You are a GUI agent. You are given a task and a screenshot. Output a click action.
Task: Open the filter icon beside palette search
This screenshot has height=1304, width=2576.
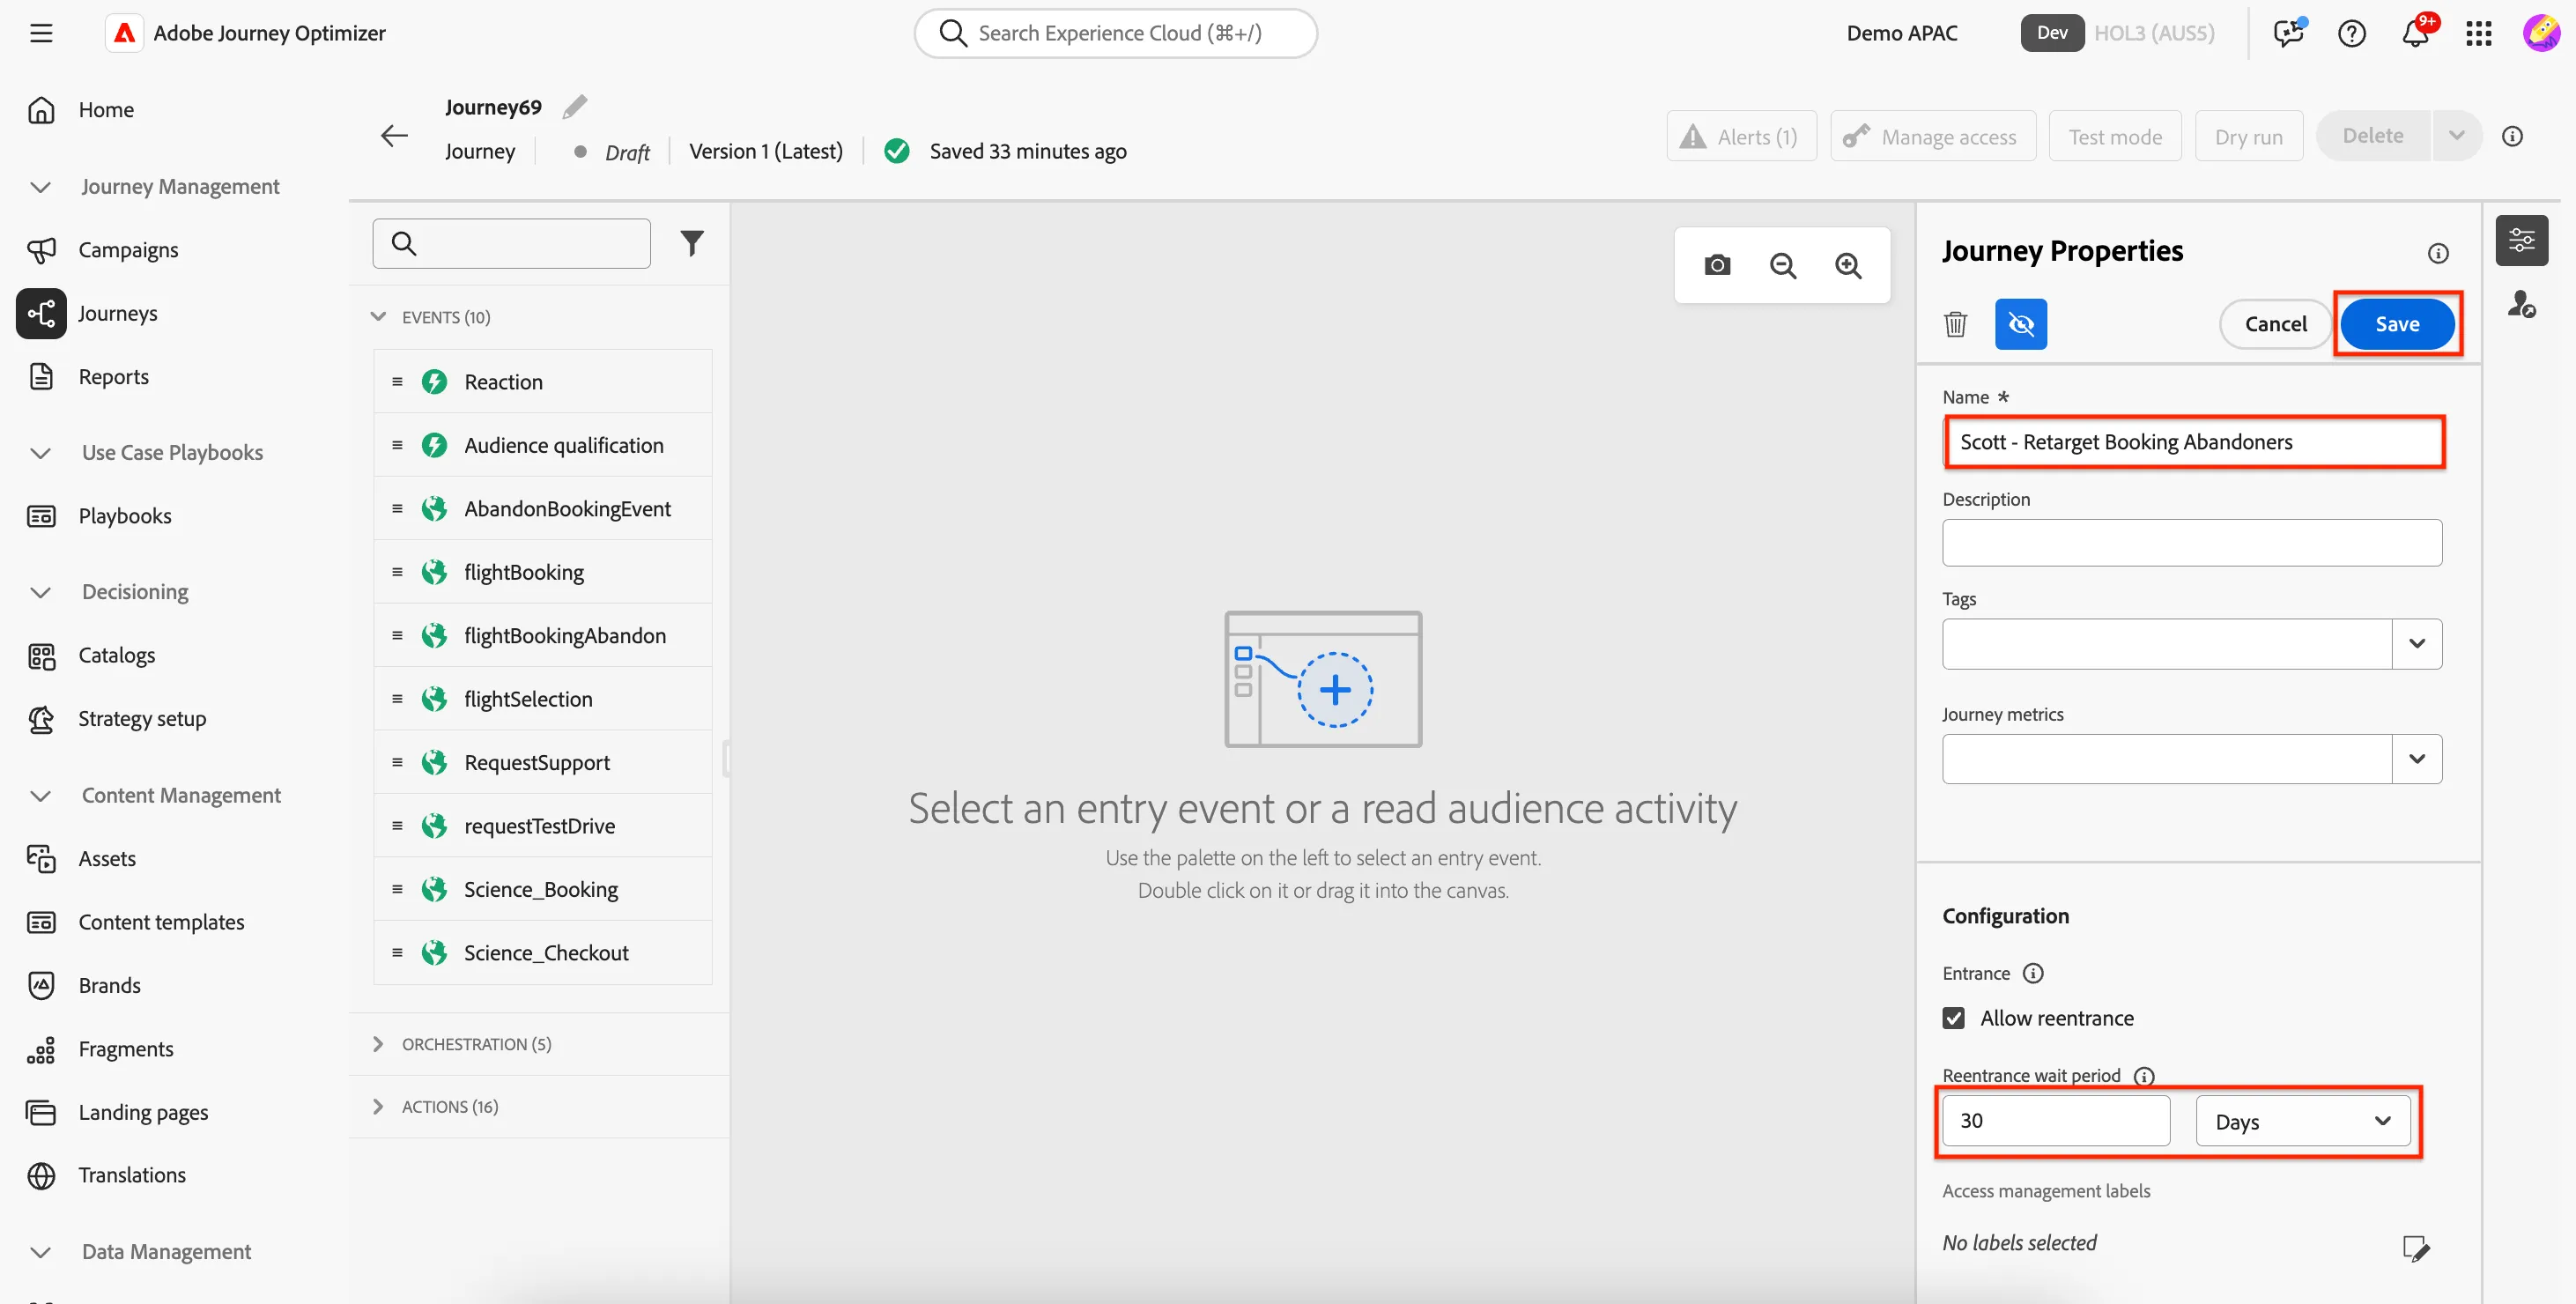pyautogui.click(x=692, y=243)
